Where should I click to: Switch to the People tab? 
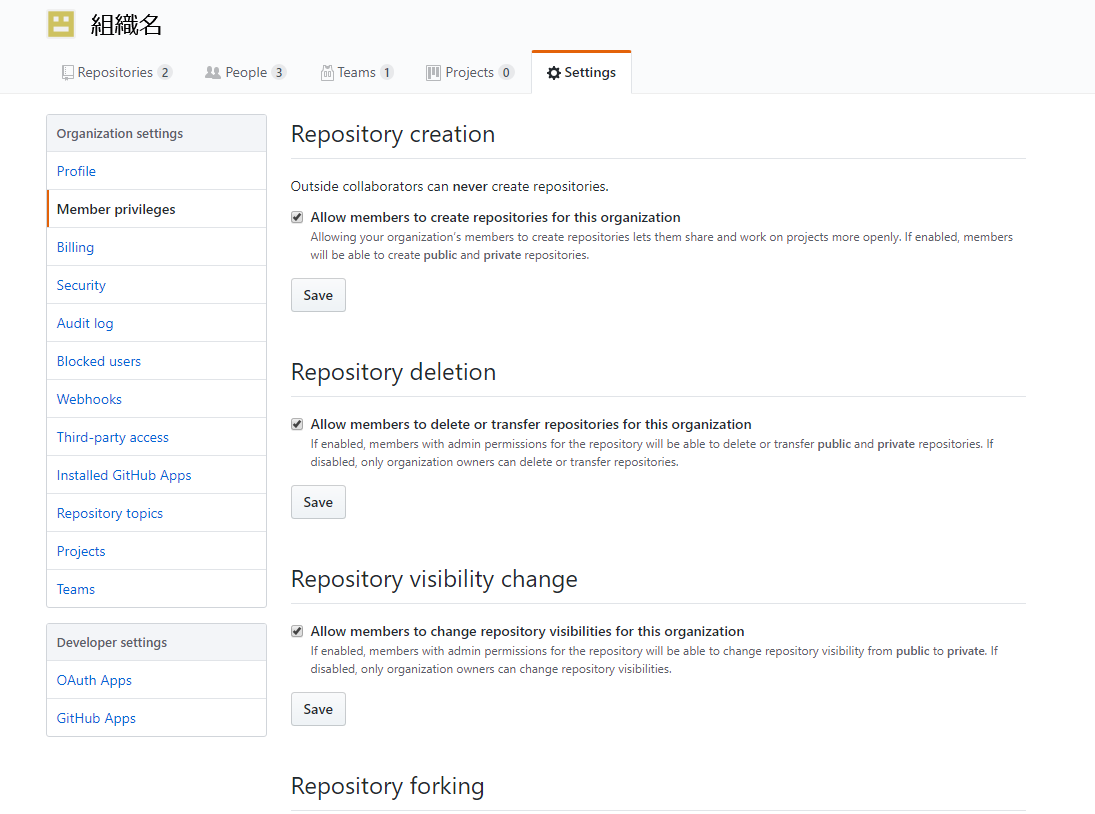tap(246, 73)
